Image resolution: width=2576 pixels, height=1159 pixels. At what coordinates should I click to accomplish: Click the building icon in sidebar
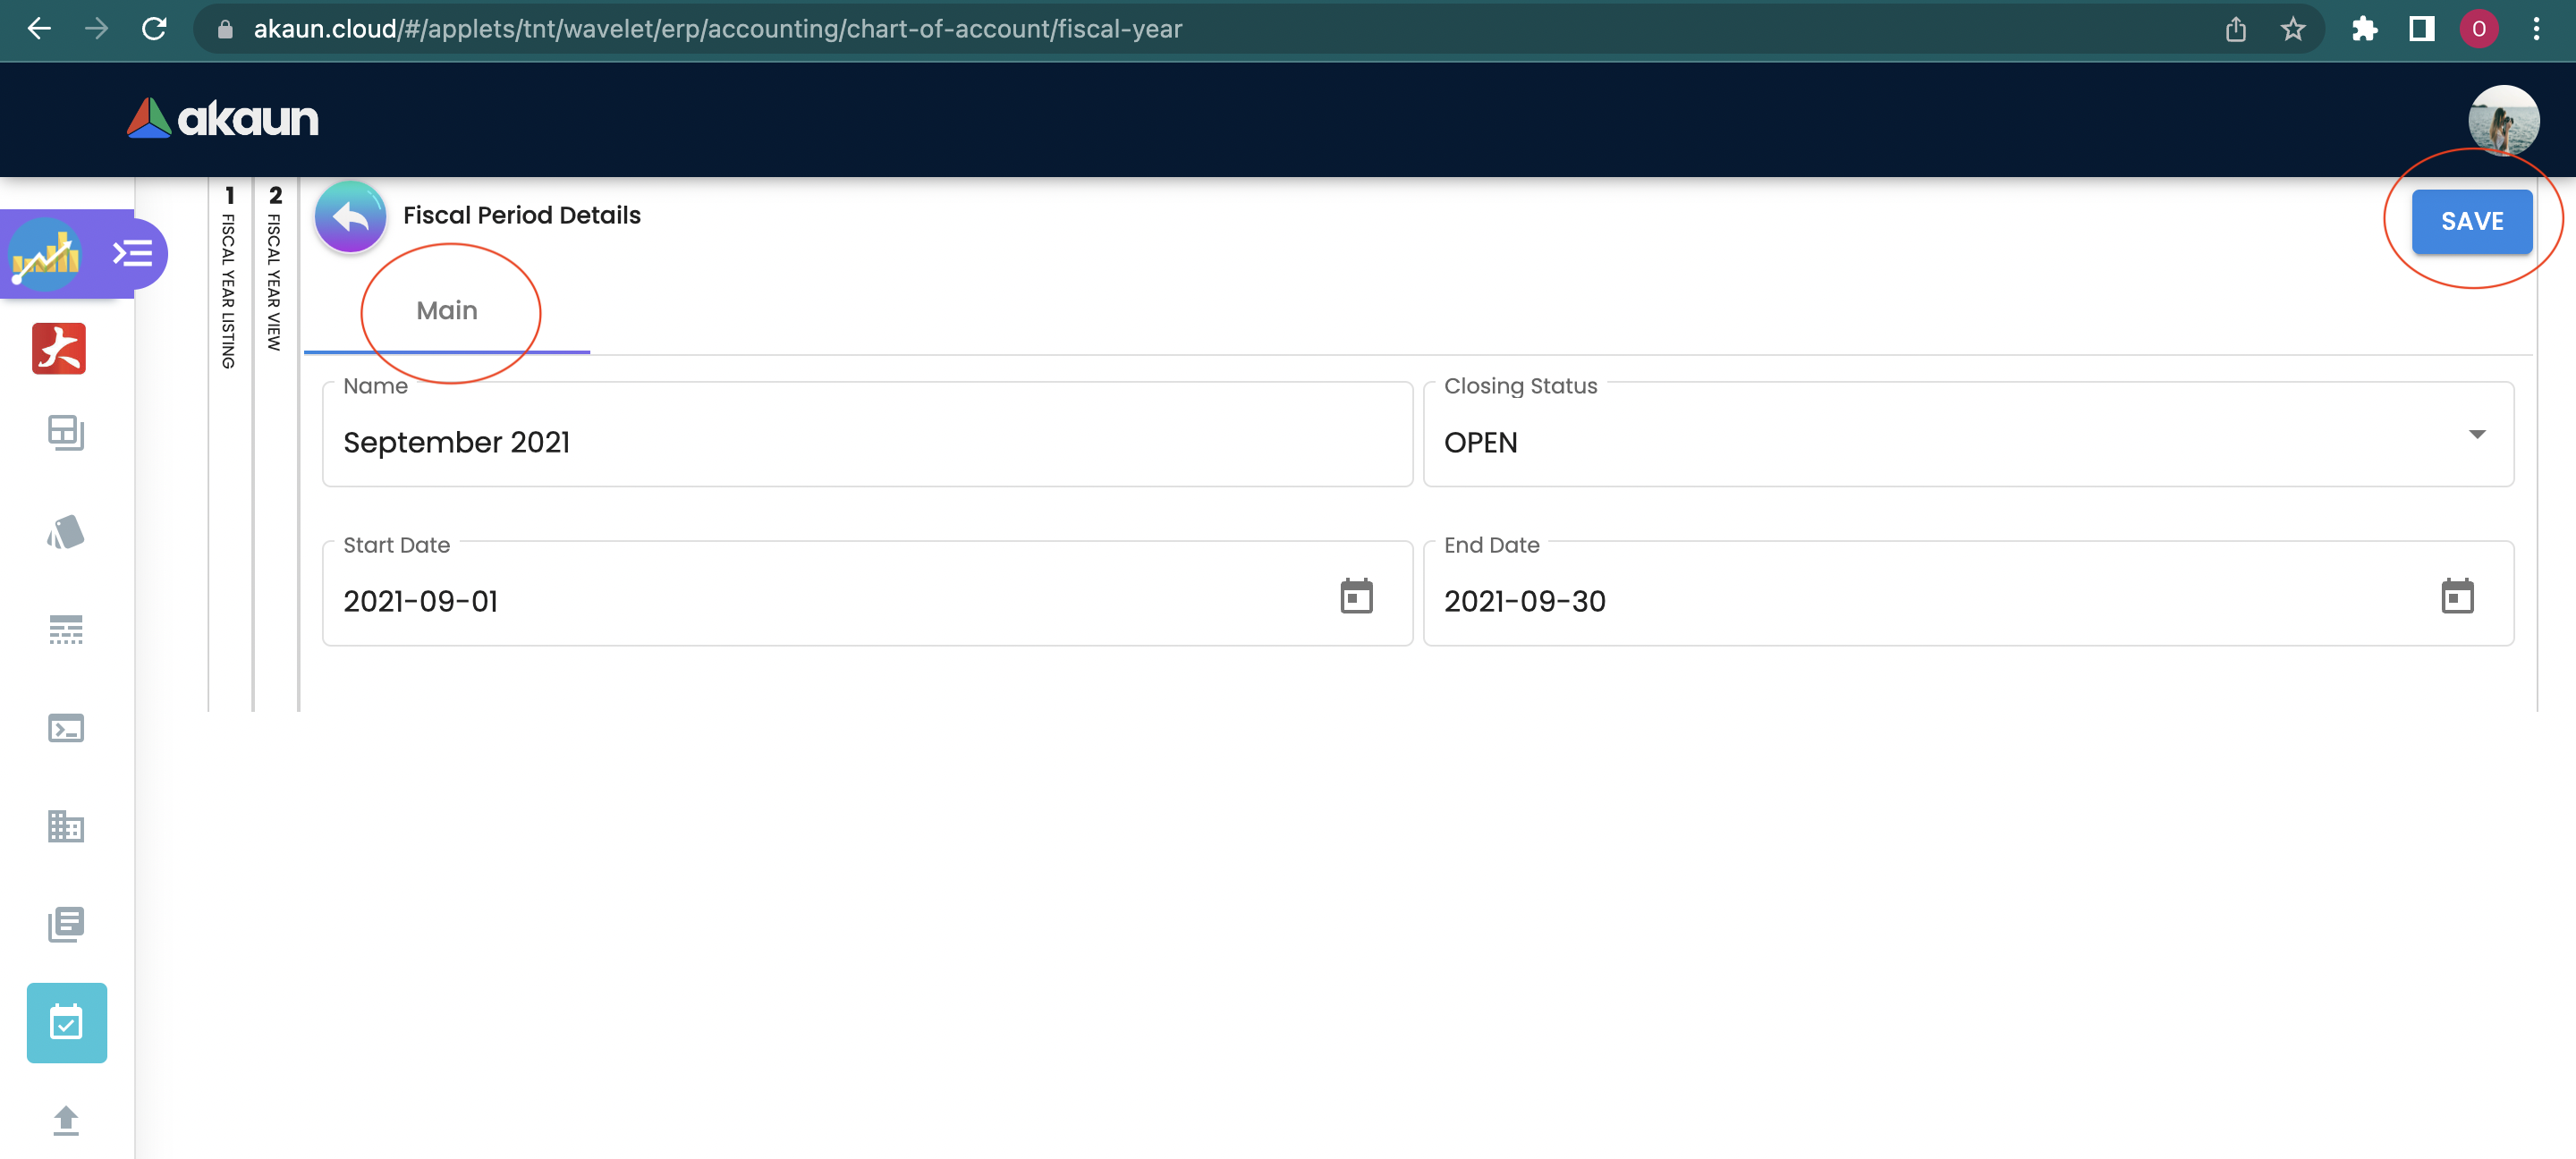[x=66, y=826]
